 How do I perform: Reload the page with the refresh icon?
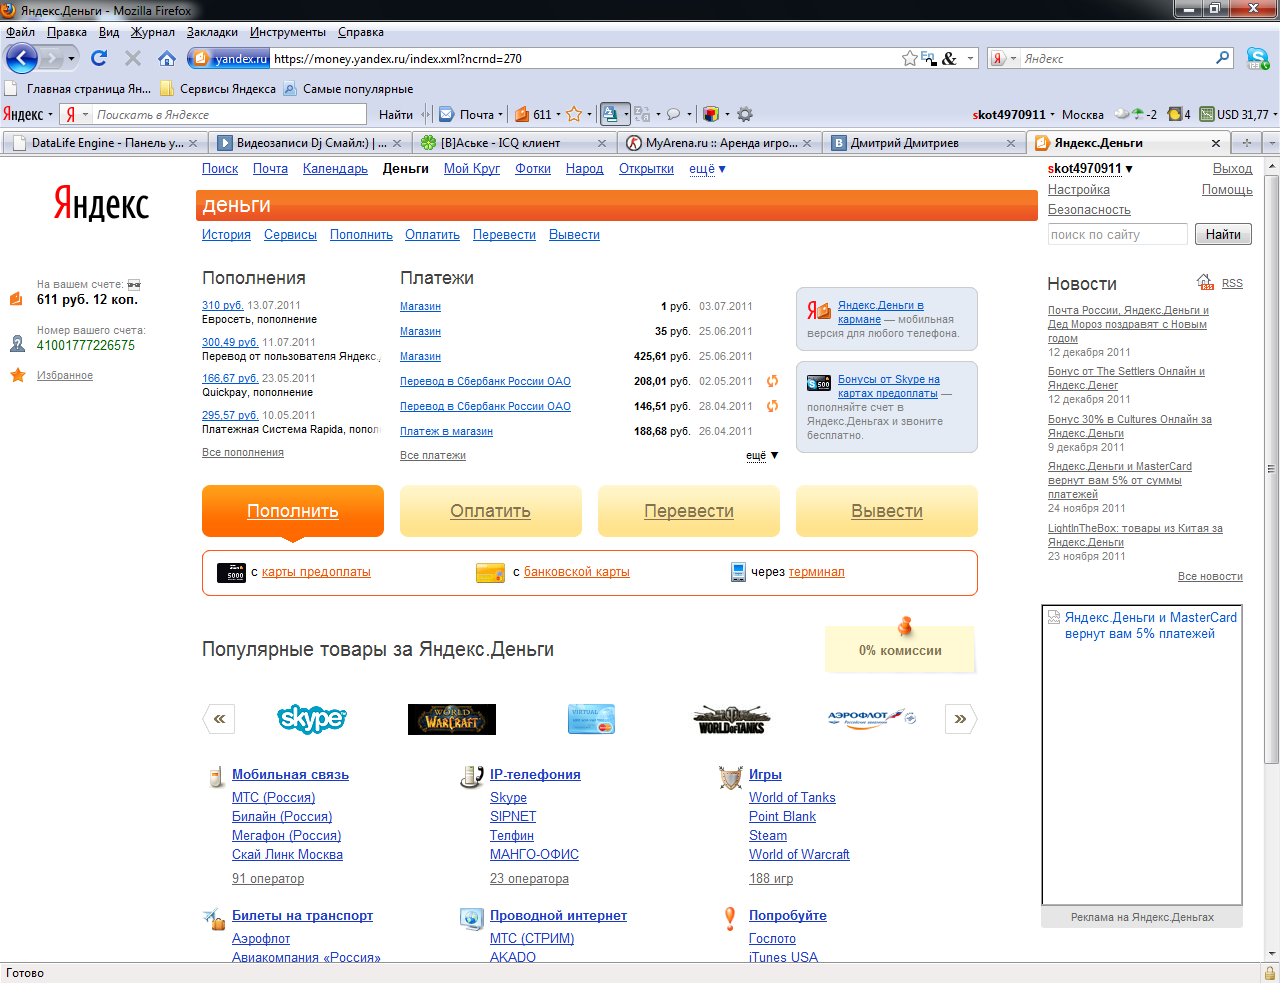point(99,58)
